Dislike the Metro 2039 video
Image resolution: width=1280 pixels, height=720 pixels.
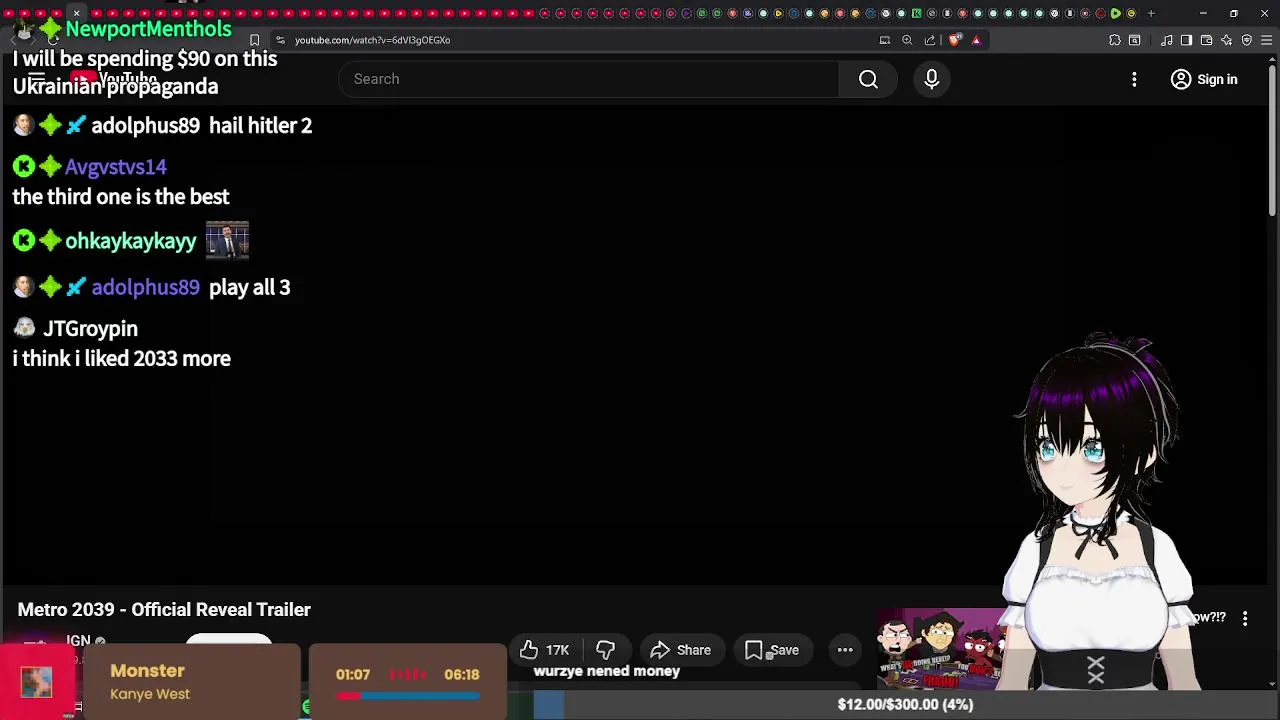pyautogui.click(x=605, y=650)
